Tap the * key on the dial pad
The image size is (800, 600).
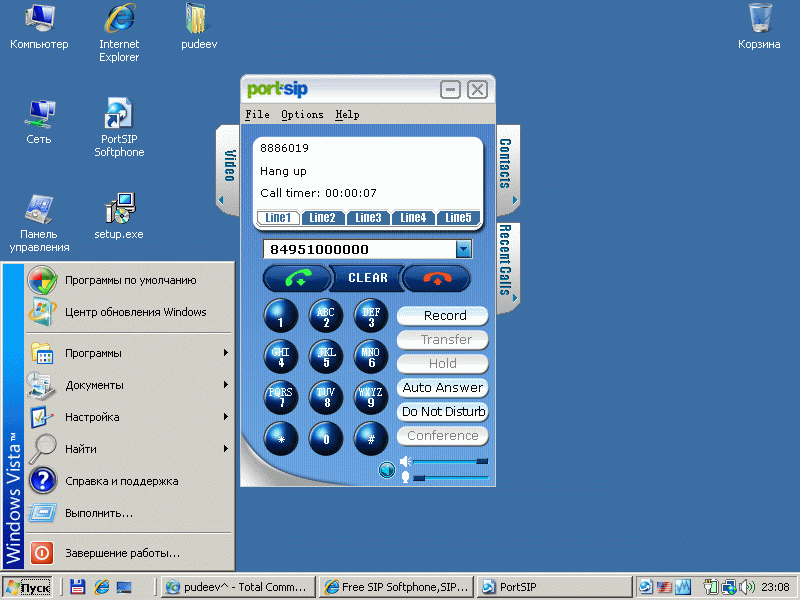[x=281, y=439]
